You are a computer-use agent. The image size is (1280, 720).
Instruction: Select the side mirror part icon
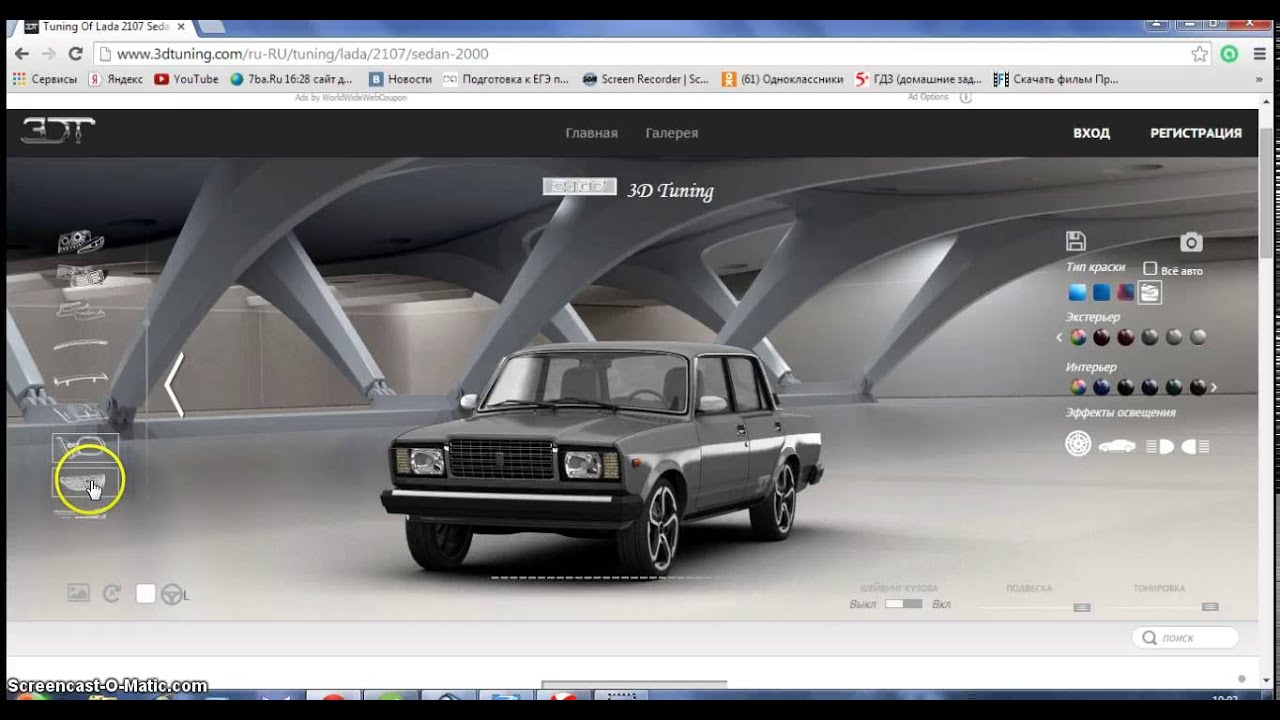pyautogui.click(x=85, y=447)
